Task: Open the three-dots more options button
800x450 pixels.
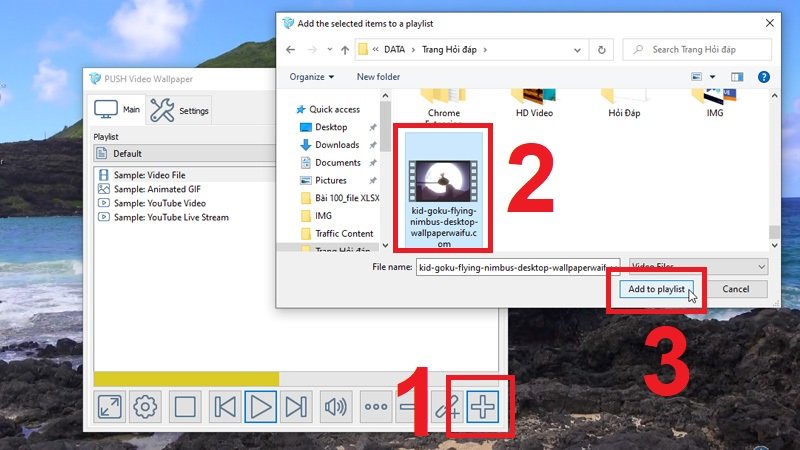Action: click(x=375, y=407)
